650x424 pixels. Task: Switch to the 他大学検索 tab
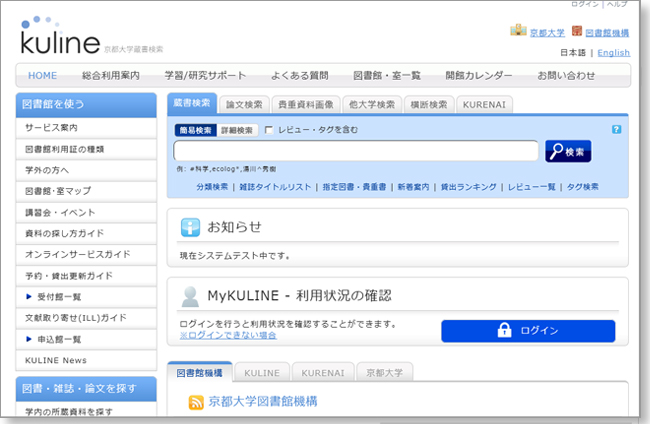click(372, 105)
